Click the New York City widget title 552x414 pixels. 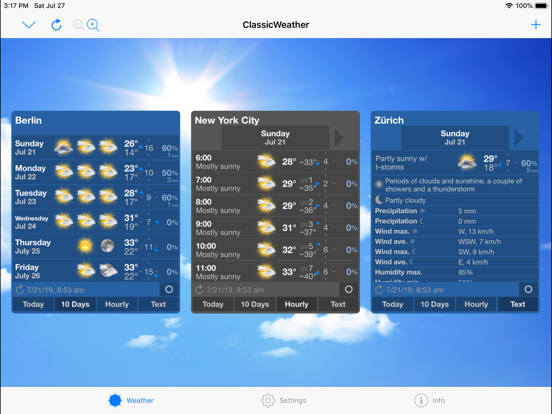(227, 120)
